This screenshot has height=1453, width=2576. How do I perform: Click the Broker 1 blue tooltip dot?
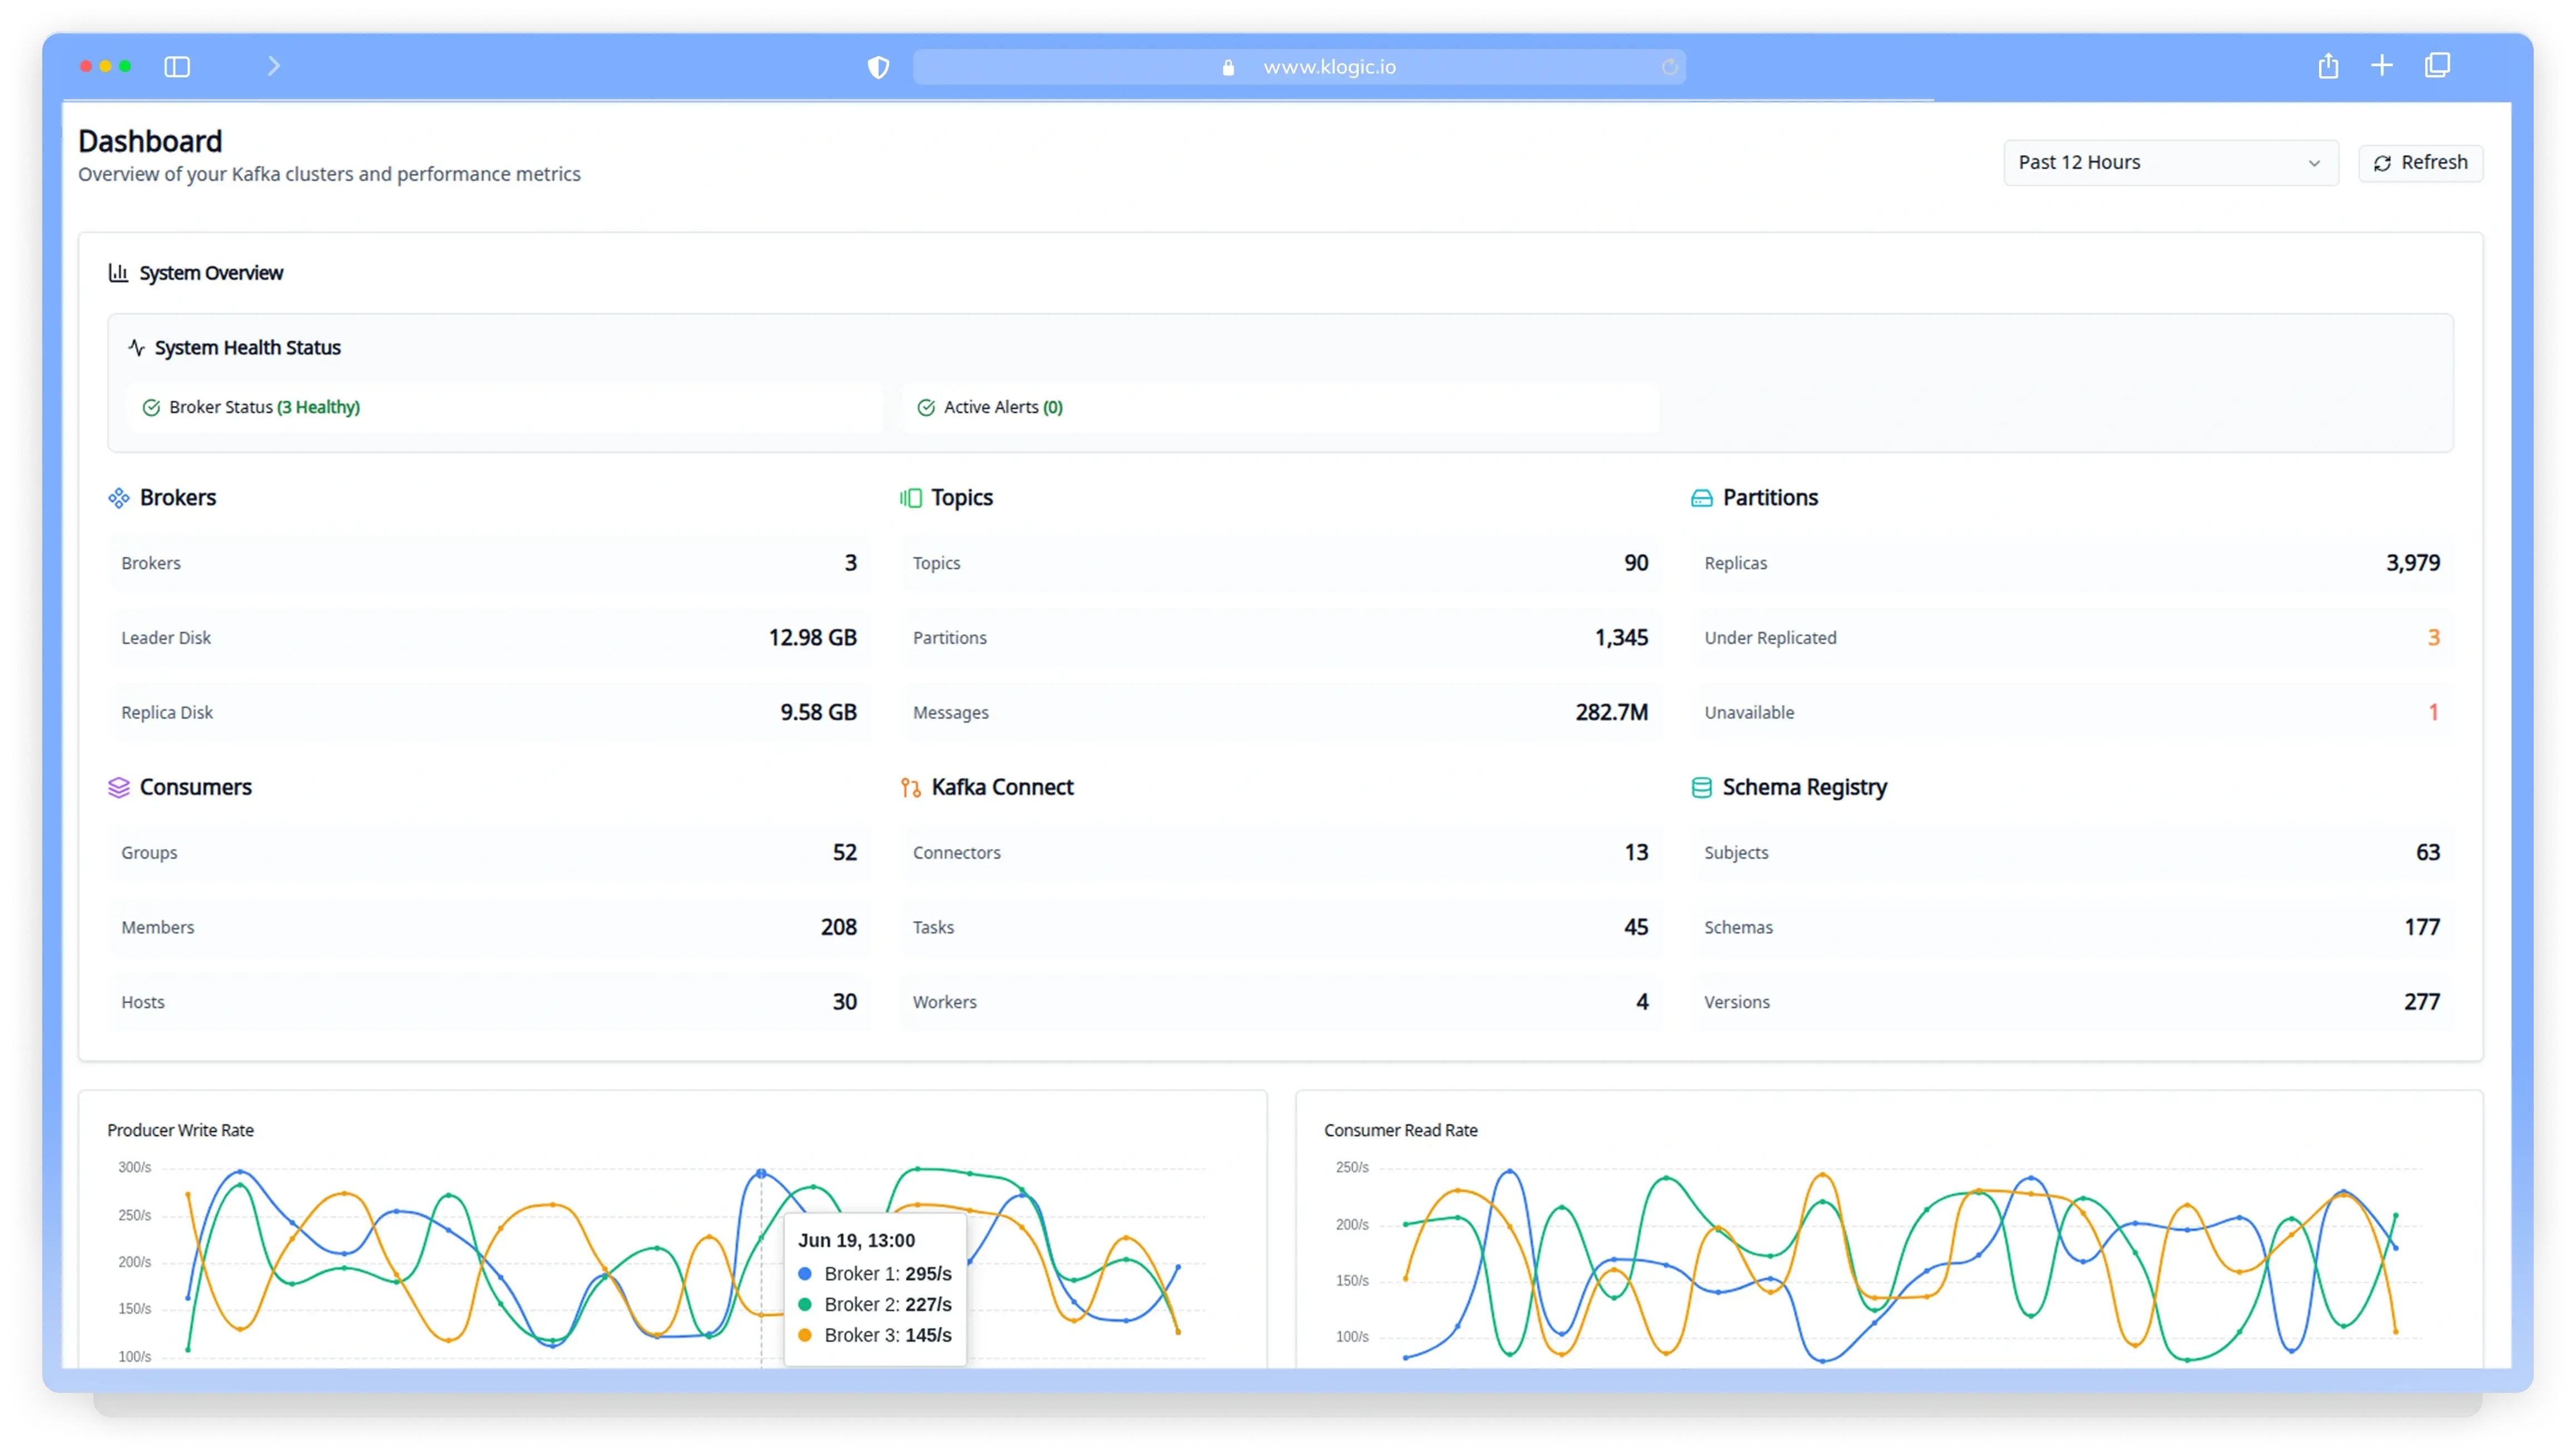tap(804, 1275)
